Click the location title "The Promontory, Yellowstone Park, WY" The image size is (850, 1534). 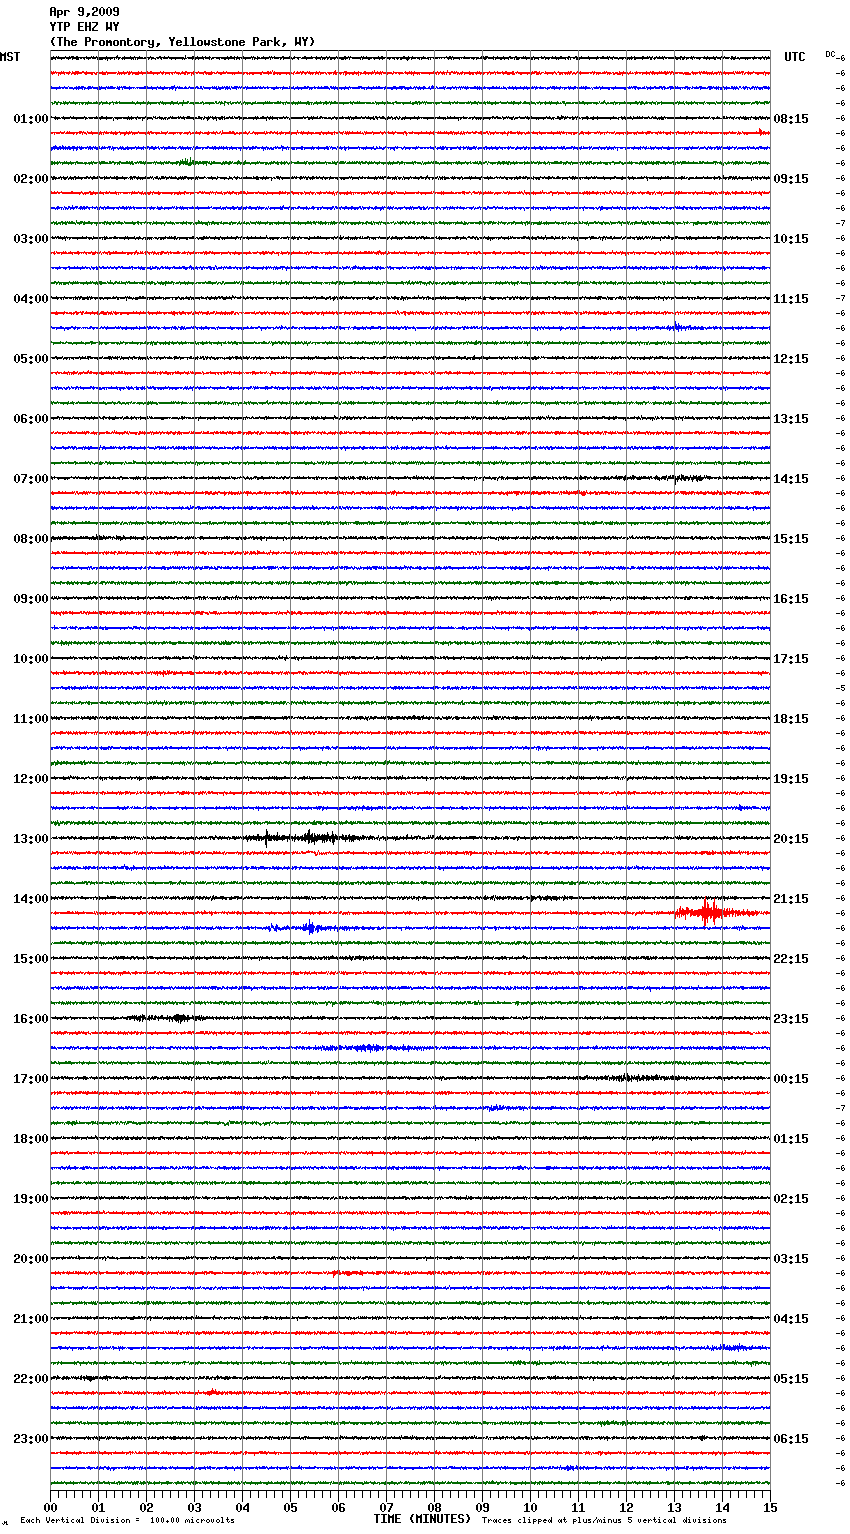tap(182, 42)
